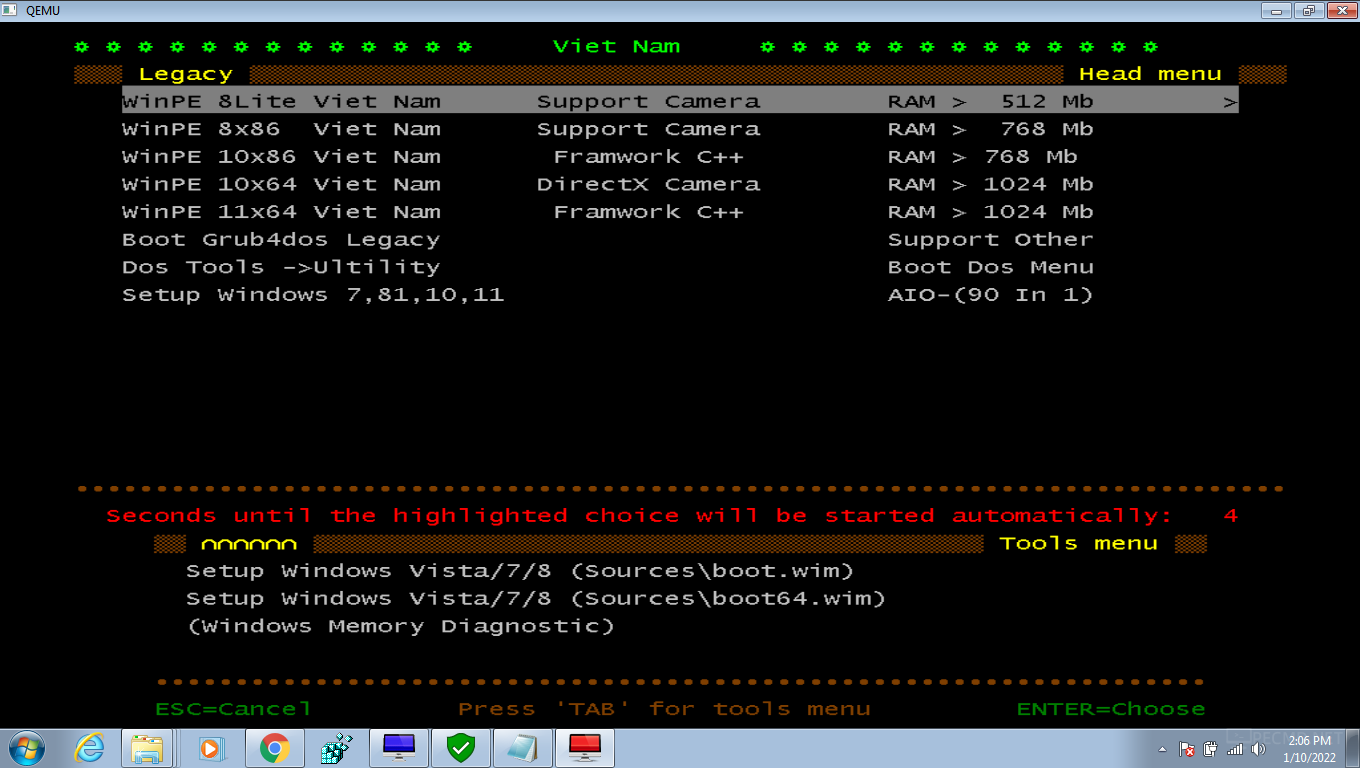Open the clock showing 2:06 PM
Screen dimensions: 1360x768
point(1309,749)
